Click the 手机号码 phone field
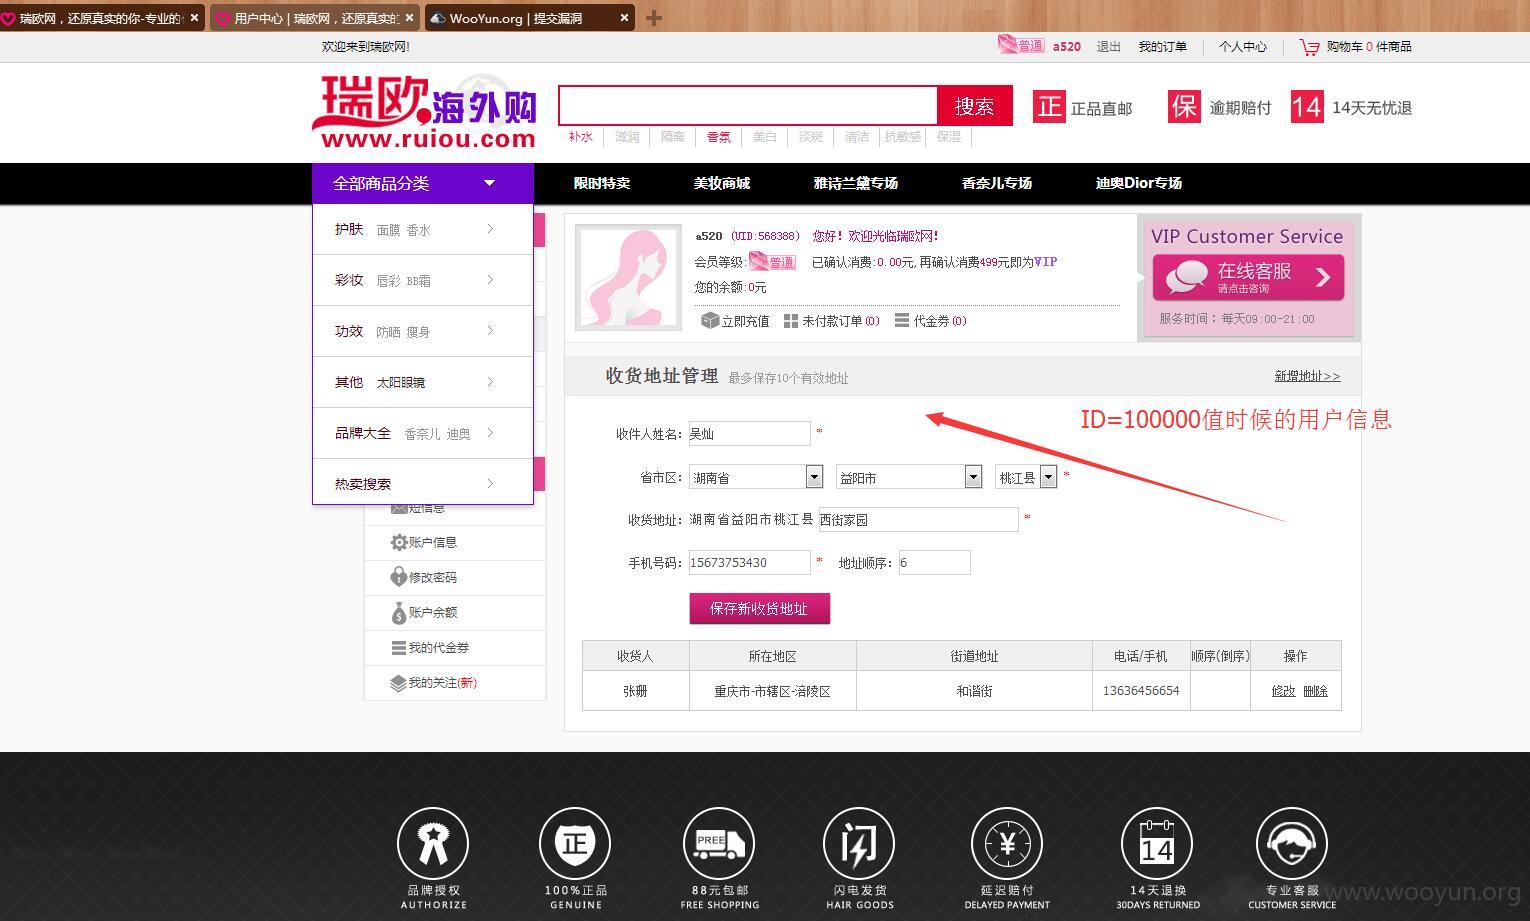 click(749, 562)
